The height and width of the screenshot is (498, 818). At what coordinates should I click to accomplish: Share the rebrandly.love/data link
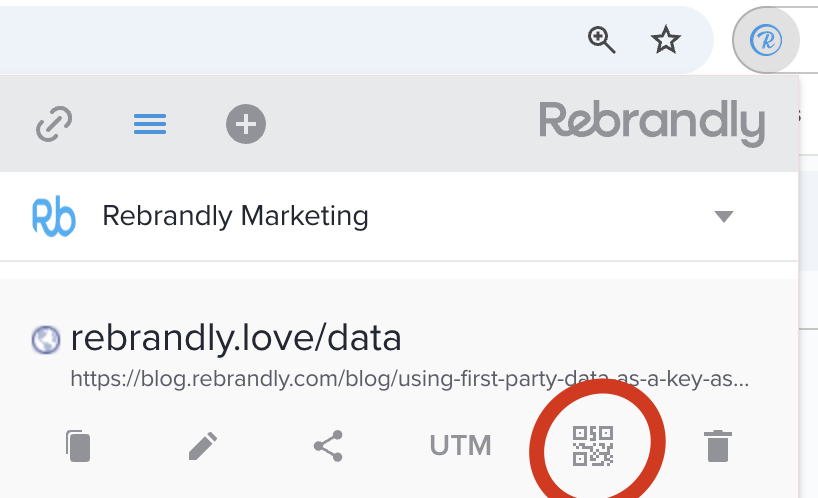[328, 446]
